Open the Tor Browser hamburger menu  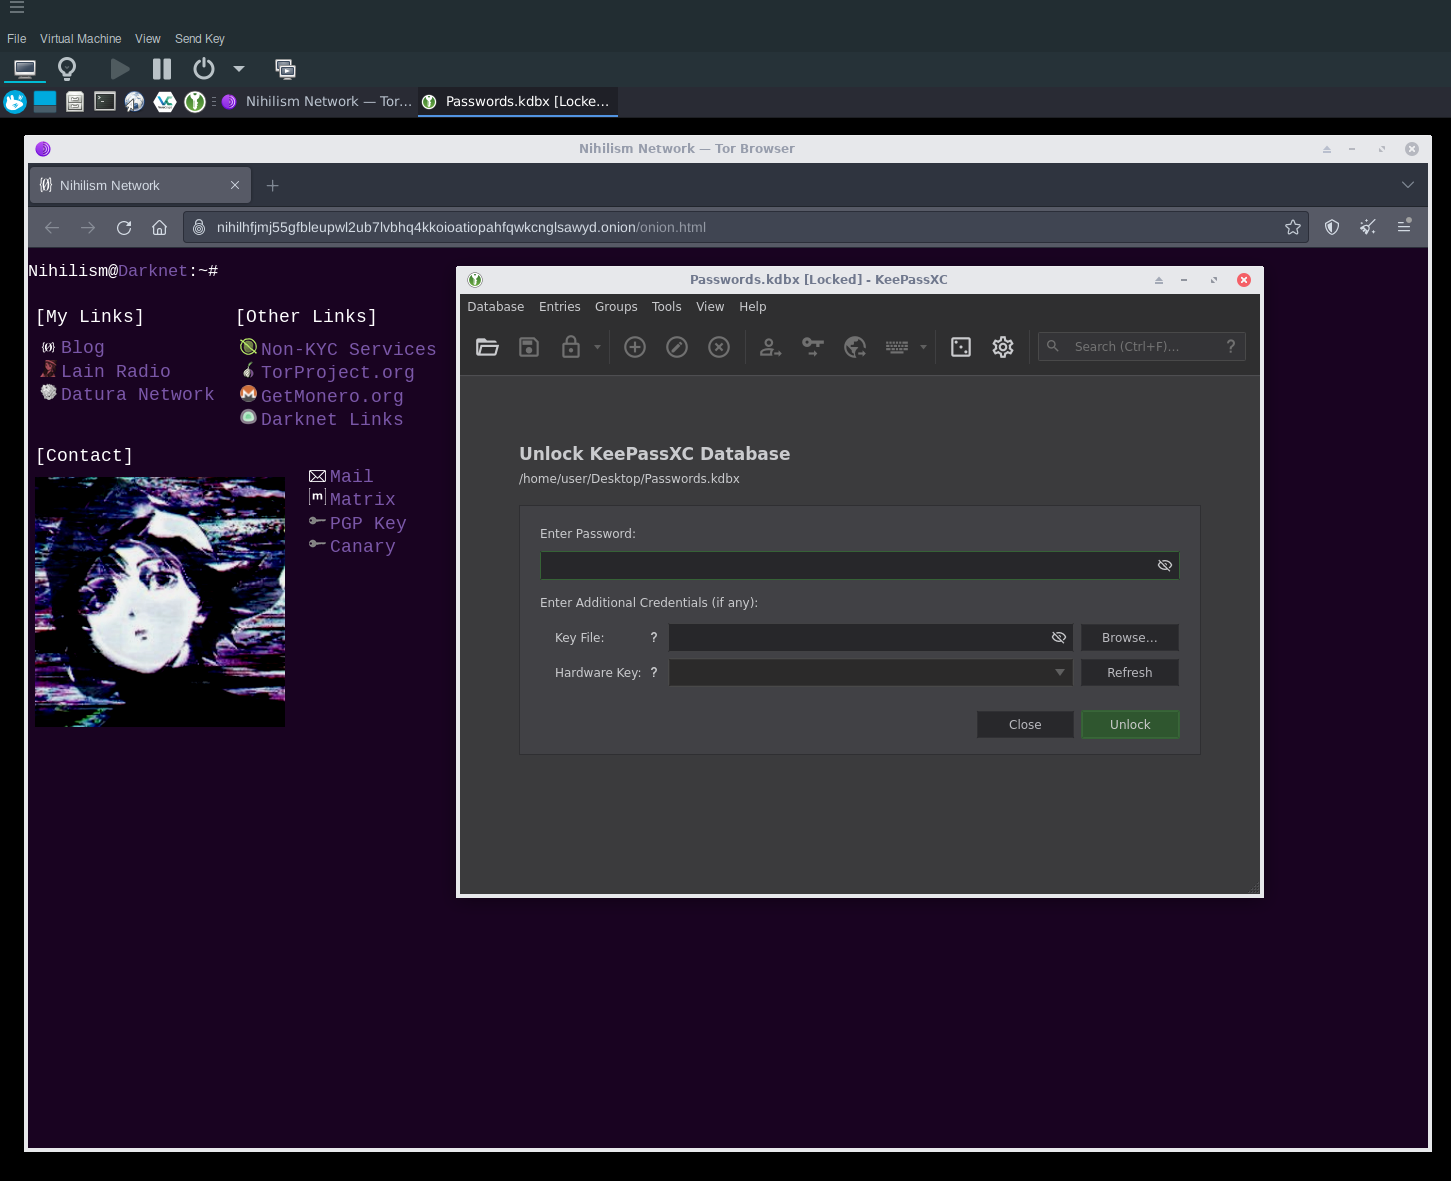1404,227
